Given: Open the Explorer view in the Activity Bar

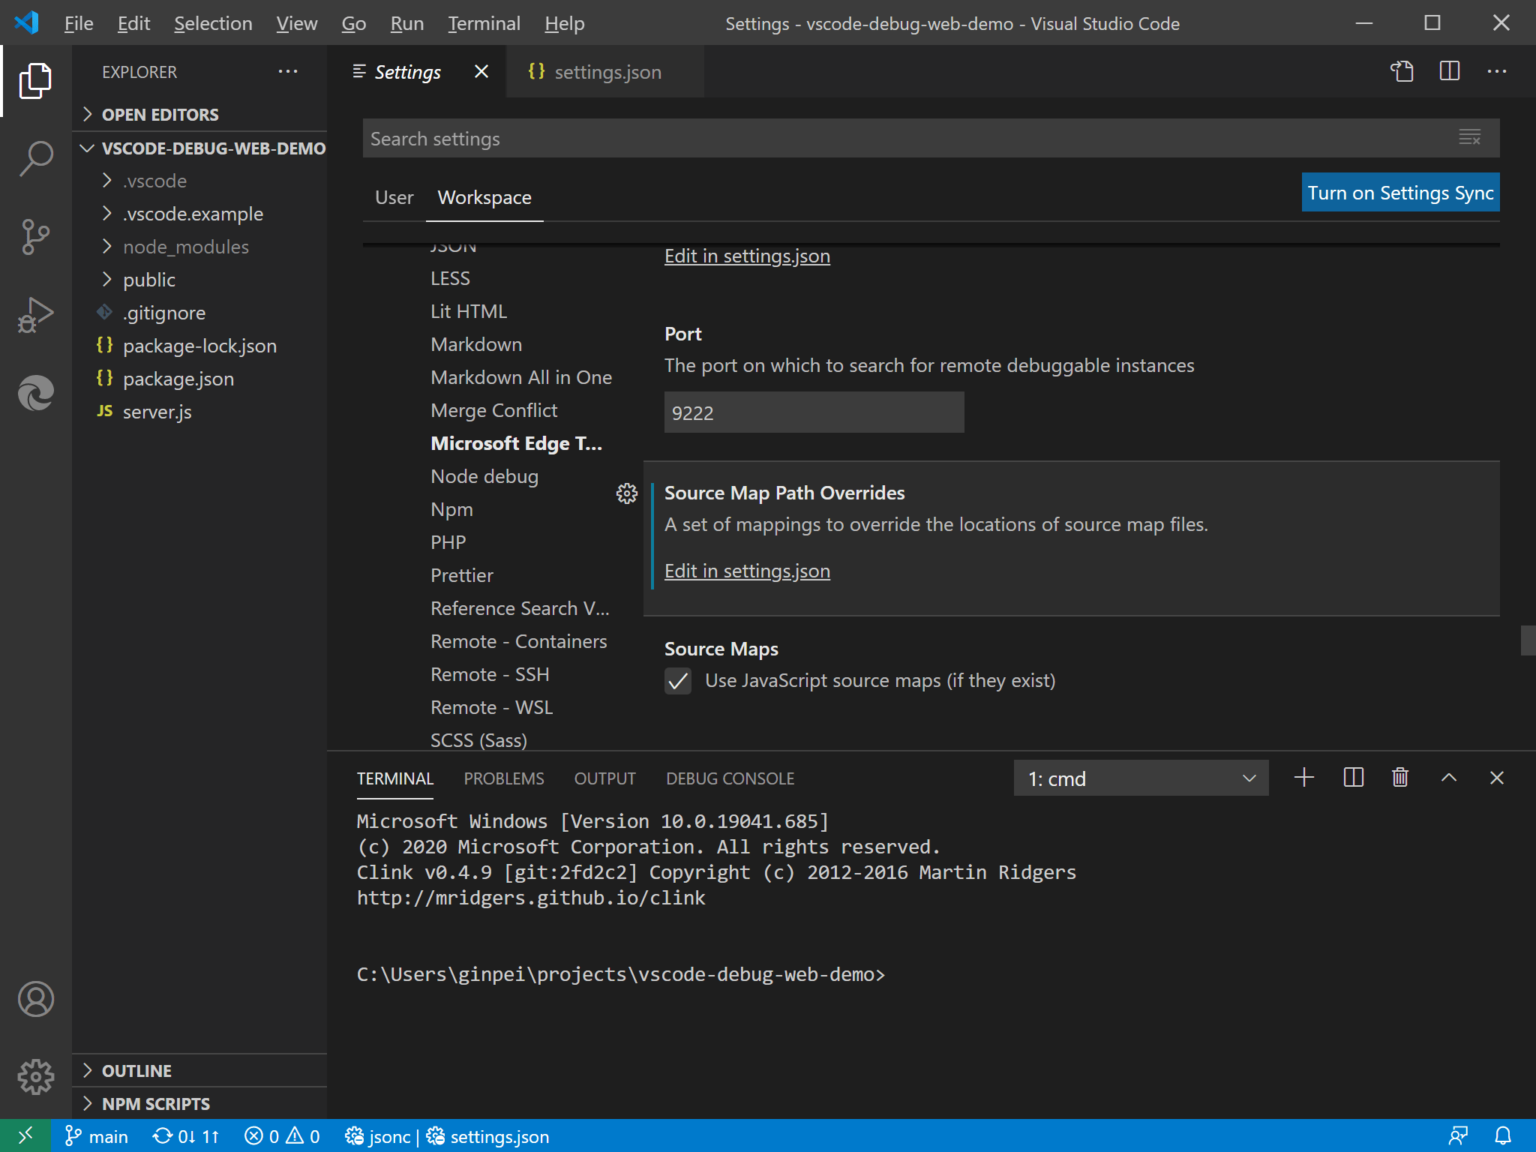Looking at the screenshot, I should point(36,81).
